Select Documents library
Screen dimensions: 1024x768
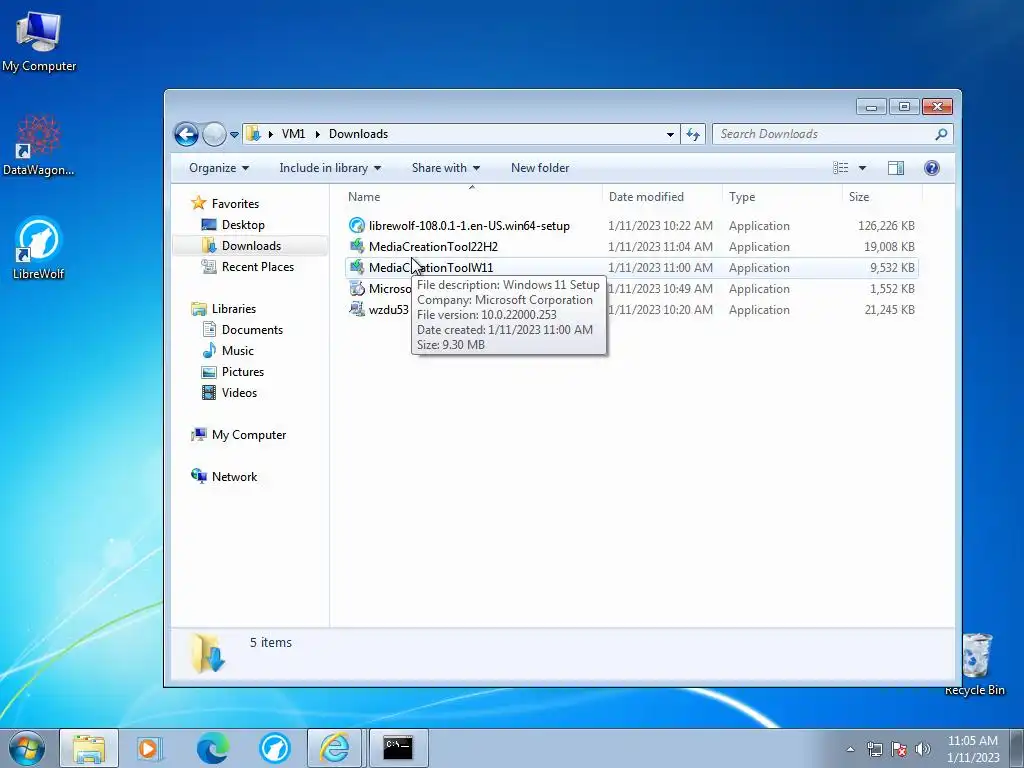coord(252,330)
